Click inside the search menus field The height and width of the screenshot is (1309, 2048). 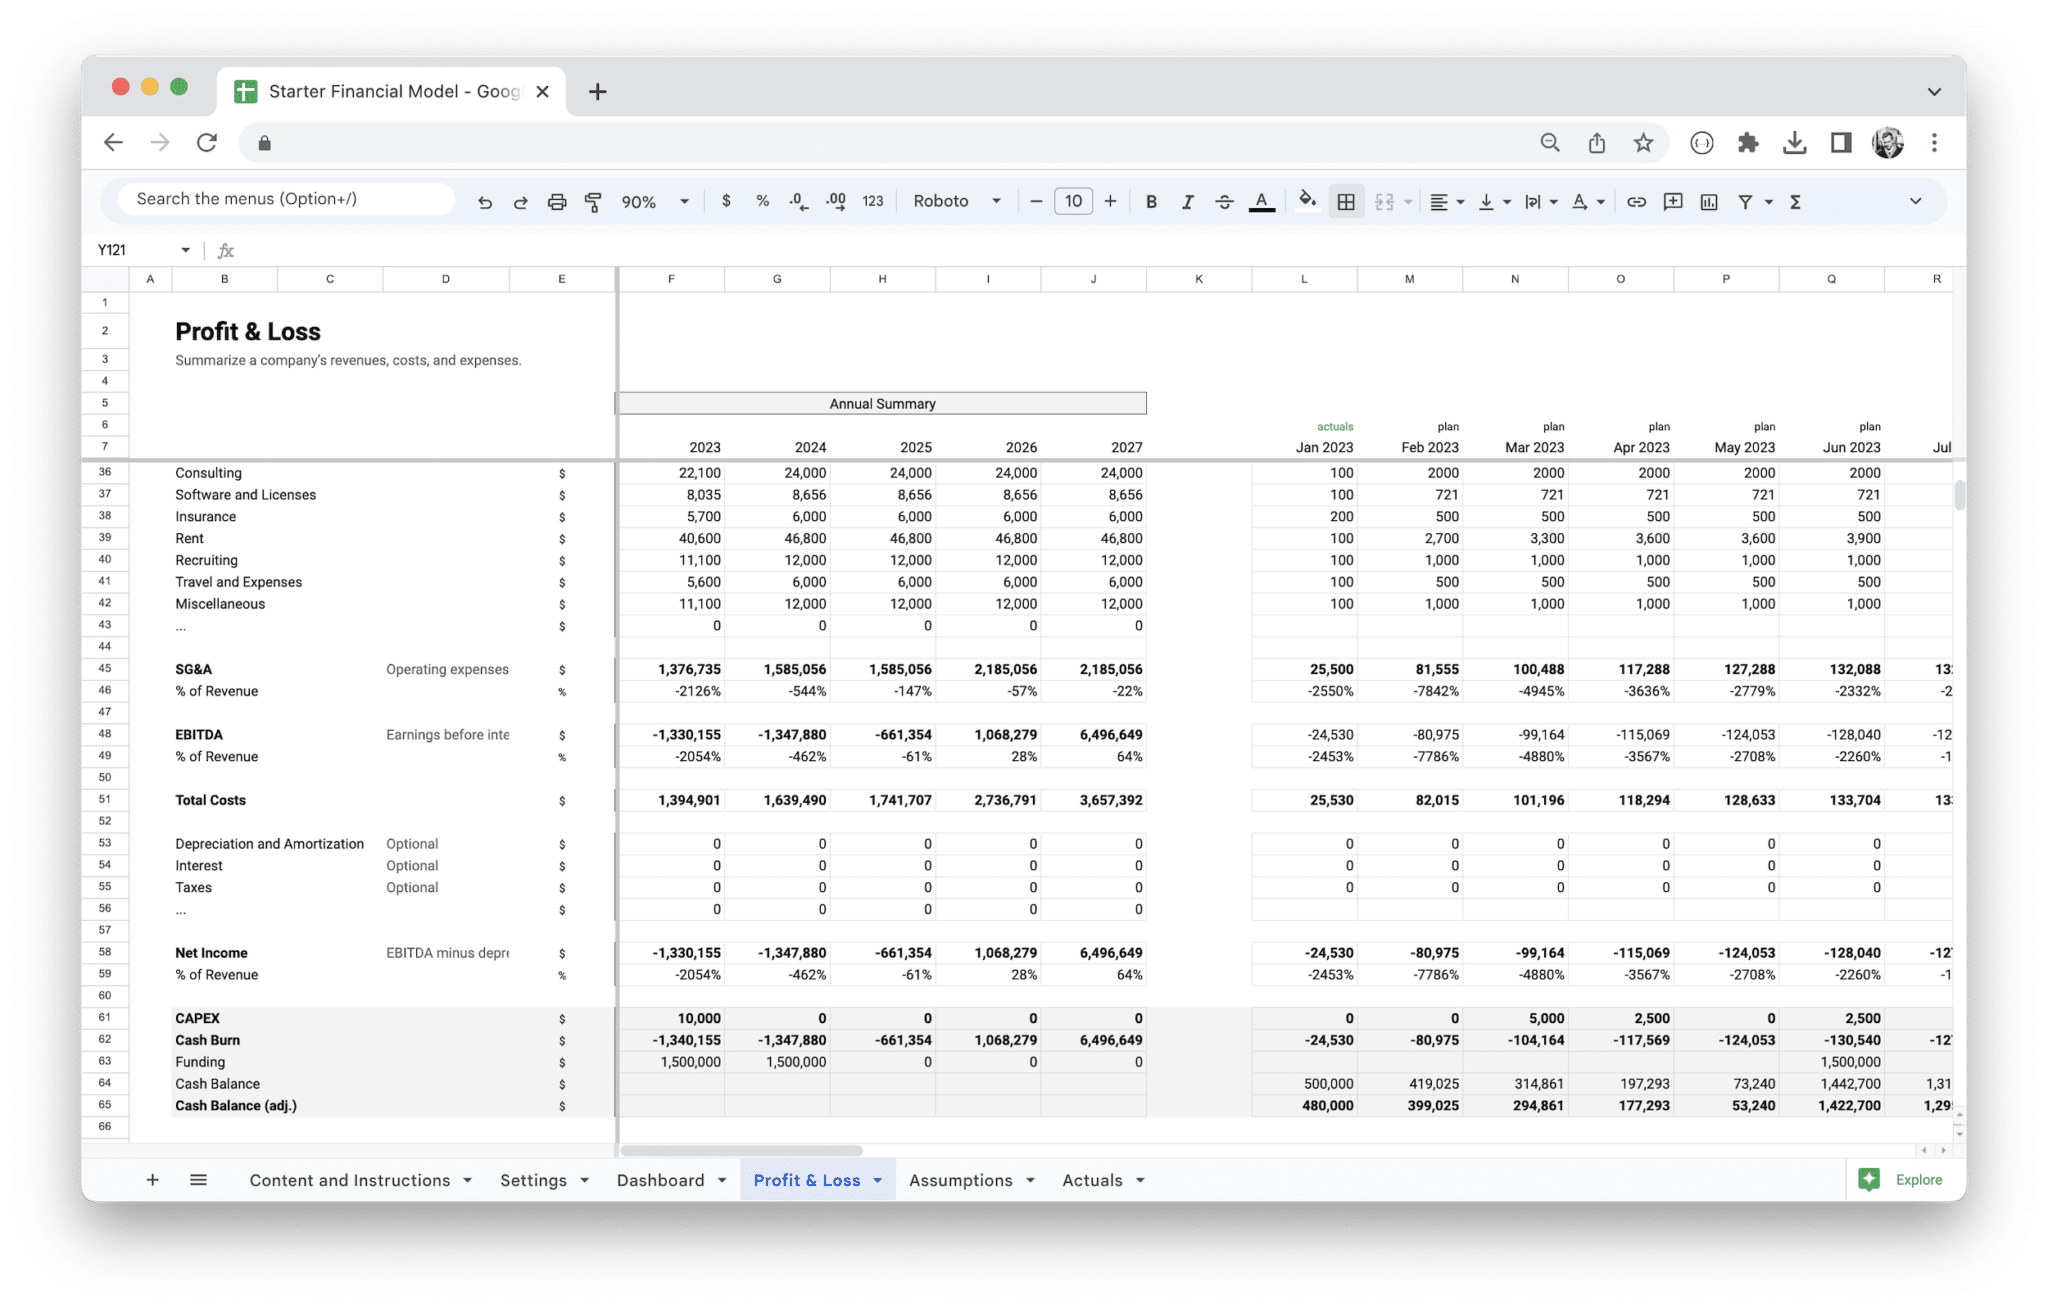tap(284, 198)
